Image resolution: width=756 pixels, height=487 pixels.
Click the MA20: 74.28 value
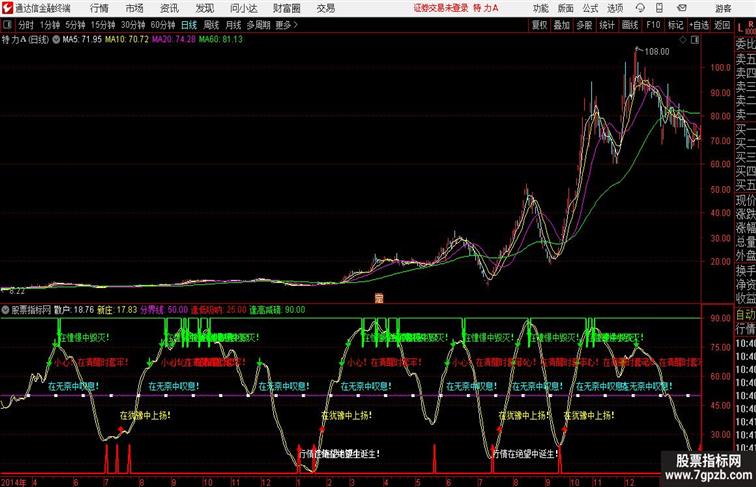click(174, 40)
